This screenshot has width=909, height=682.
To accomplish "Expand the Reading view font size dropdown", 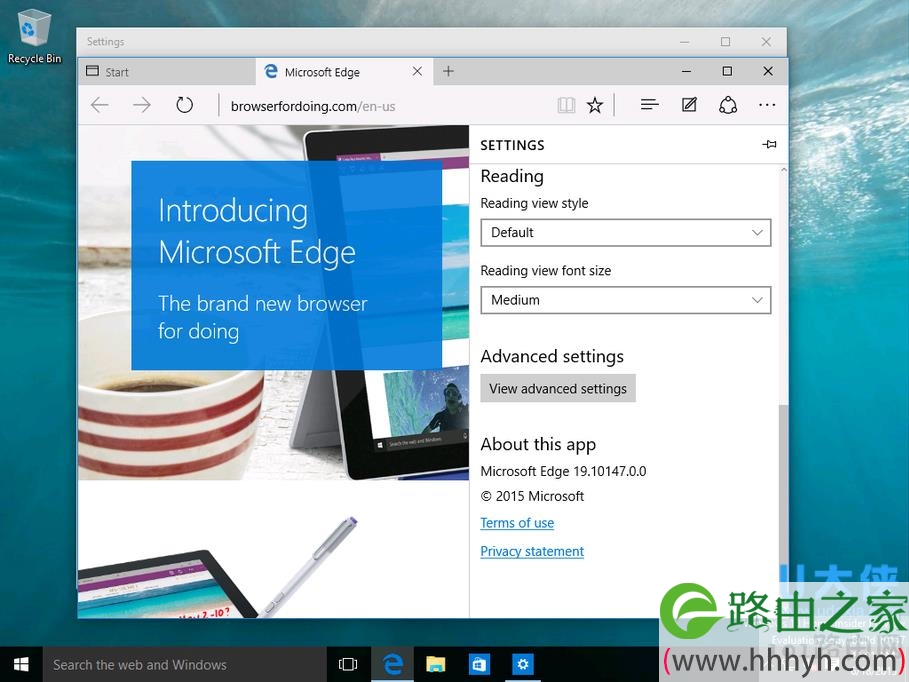I will 626,300.
